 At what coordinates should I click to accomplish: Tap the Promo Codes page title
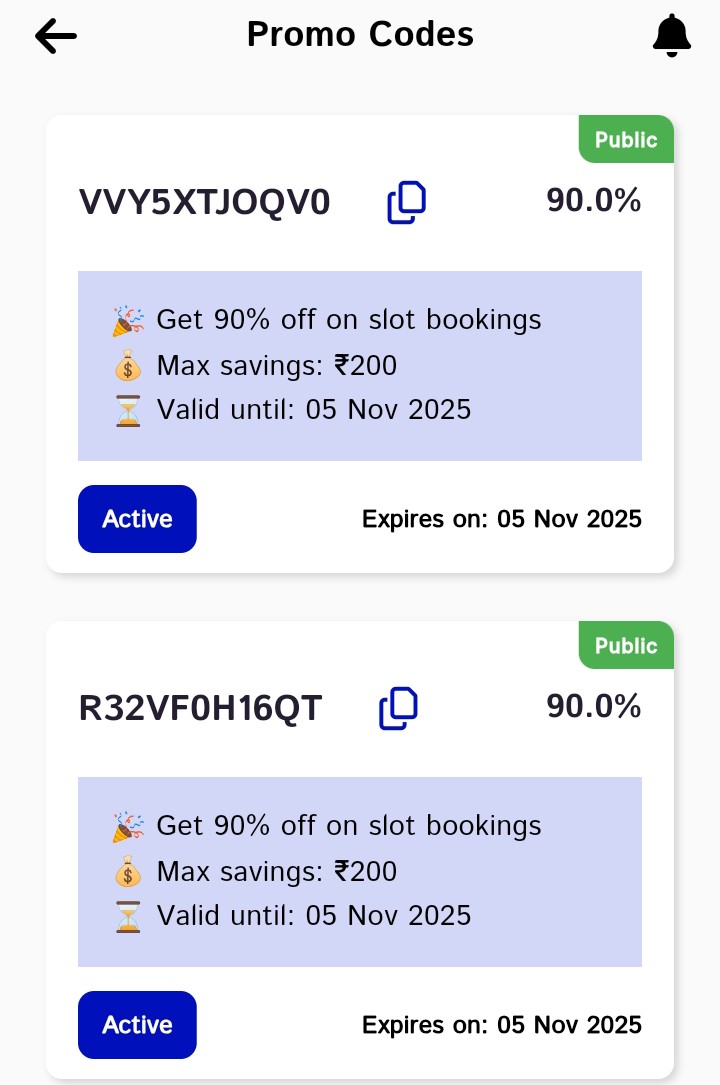360,35
